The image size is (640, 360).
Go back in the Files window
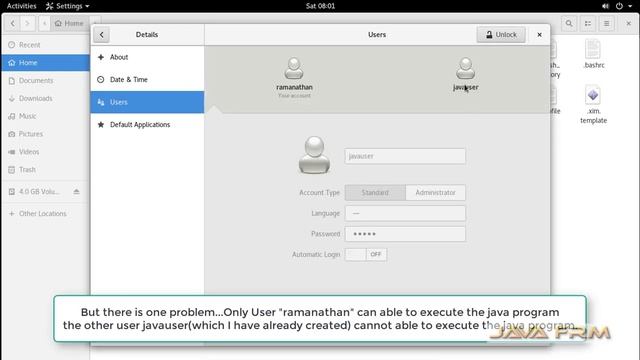click(x=13, y=23)
